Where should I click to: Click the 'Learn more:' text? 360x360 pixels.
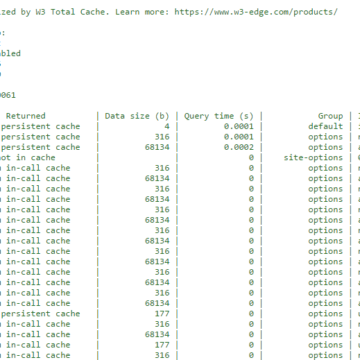pyautogui.click(x=142, y=12)
